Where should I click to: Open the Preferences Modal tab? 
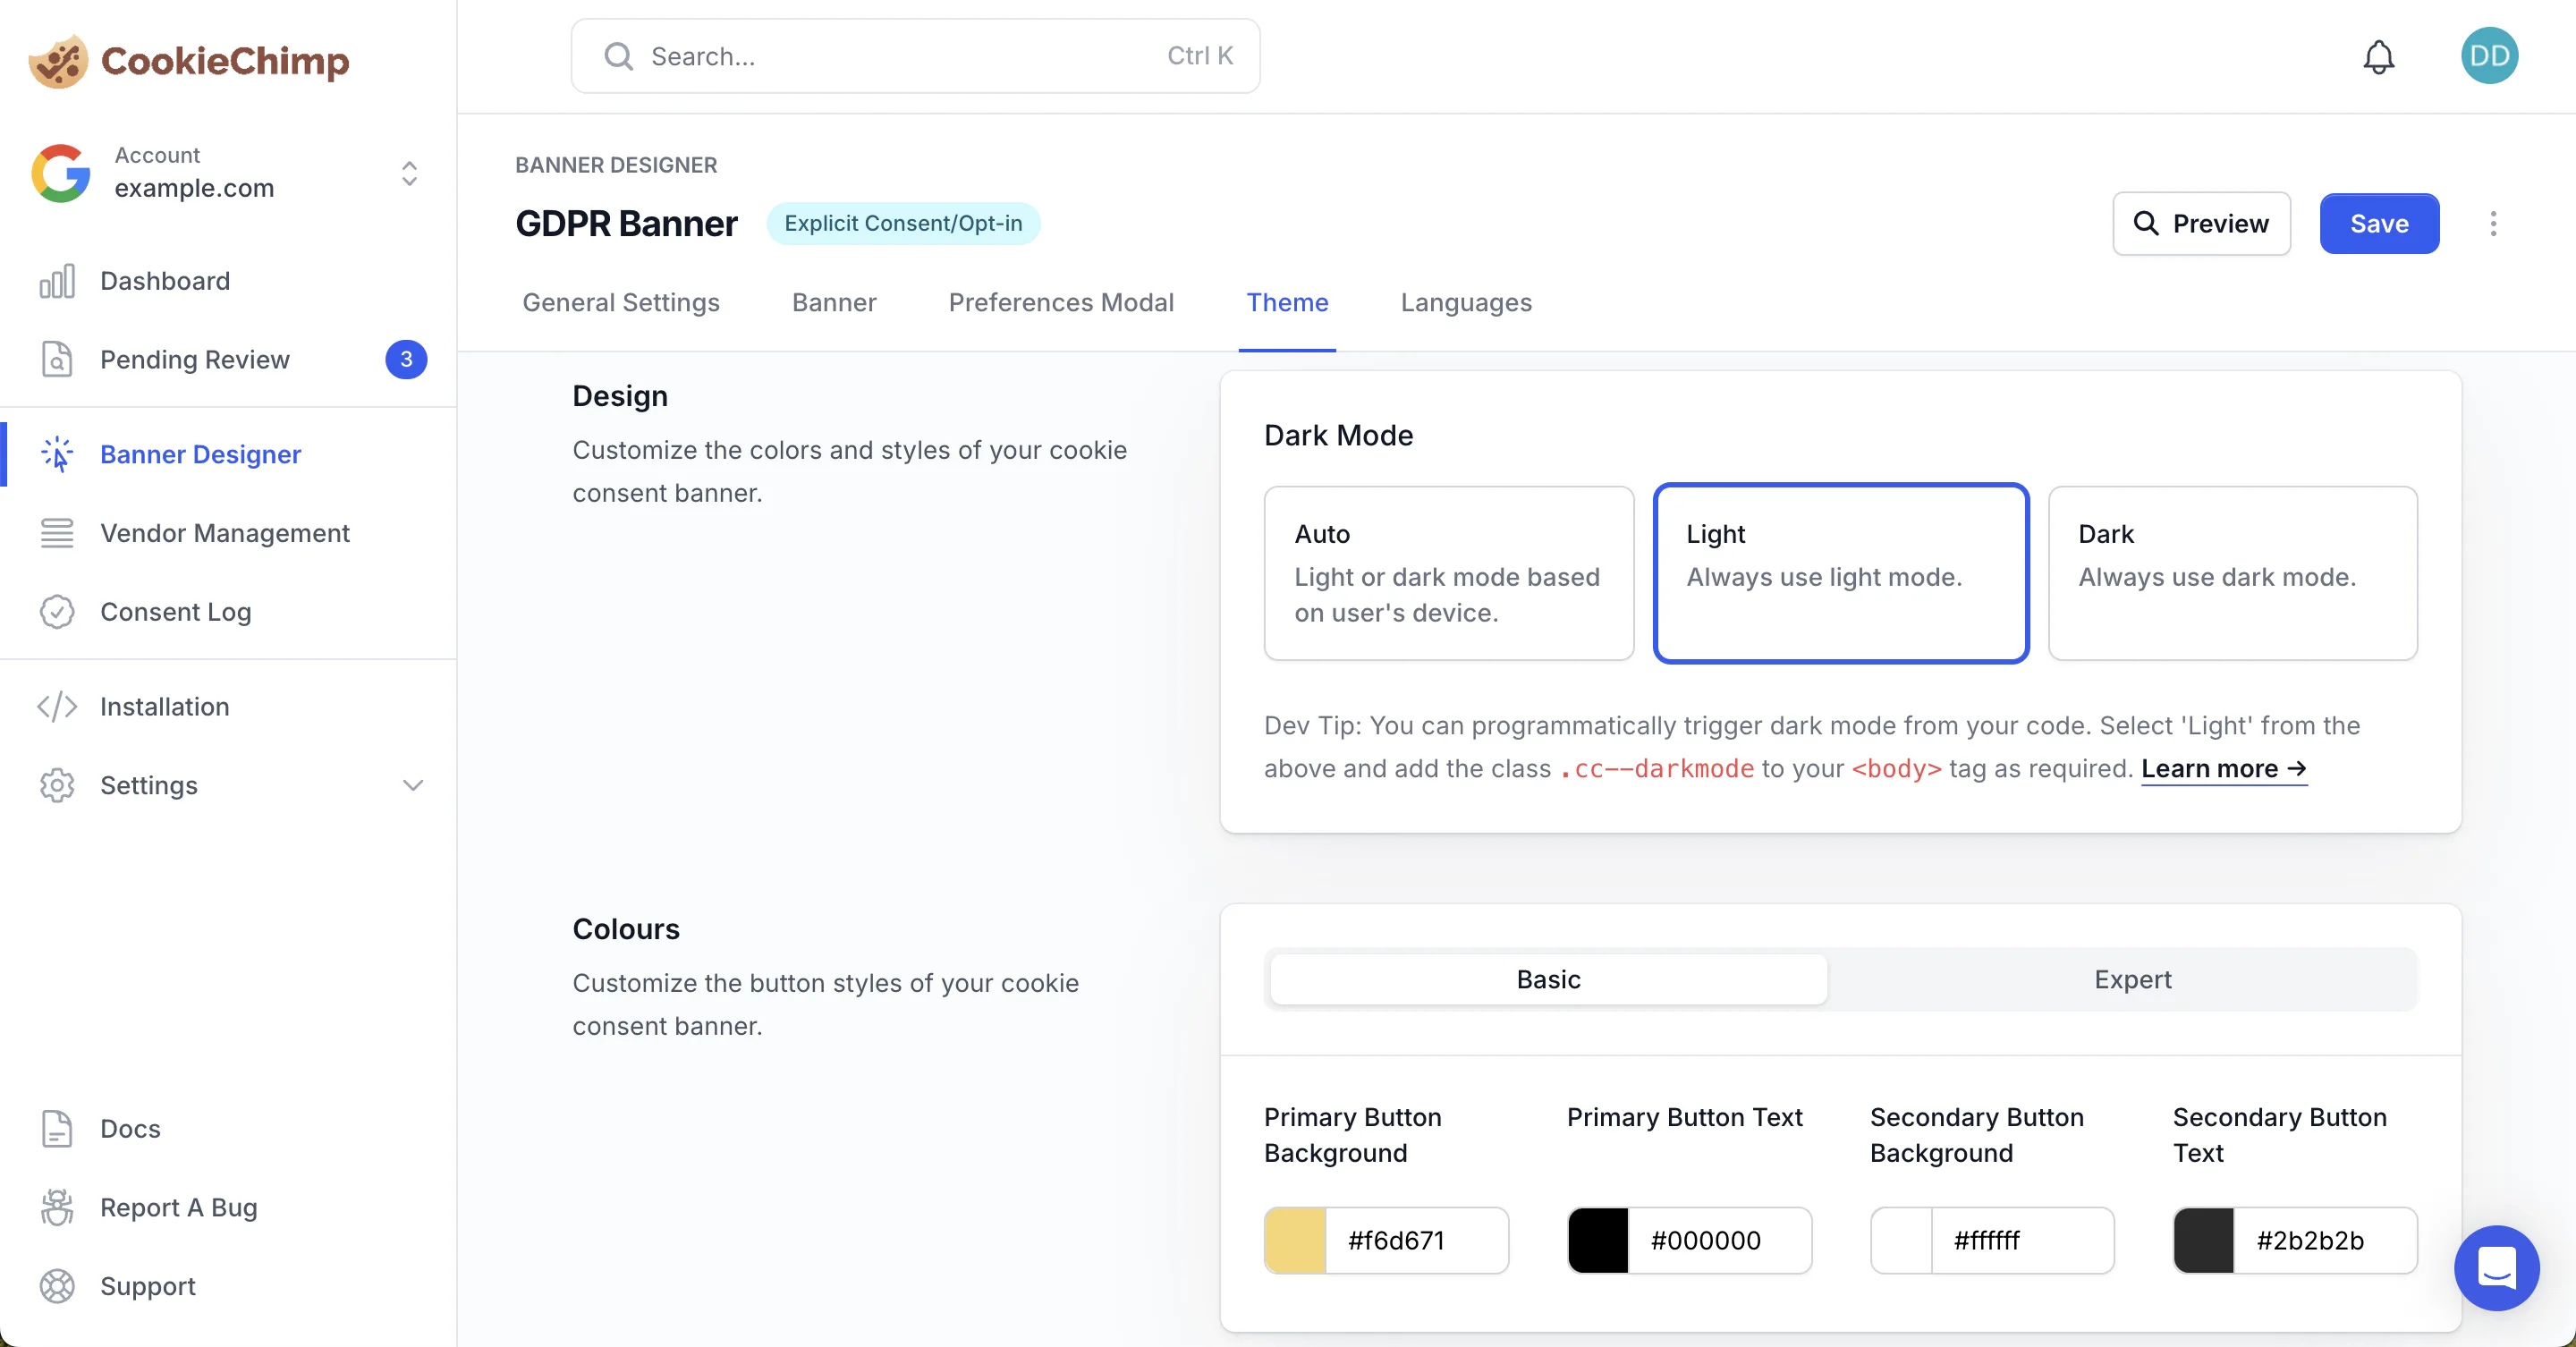pyautogui.click(x=1060, y=303)
